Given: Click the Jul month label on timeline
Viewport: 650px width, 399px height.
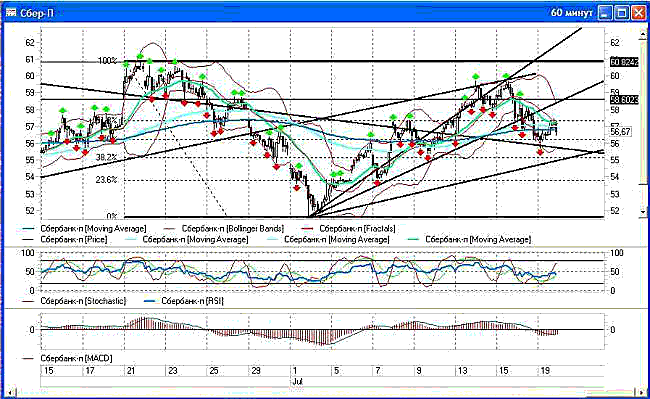Looking at the screenshot, I should pyautogui.click(x=297, y=382).
